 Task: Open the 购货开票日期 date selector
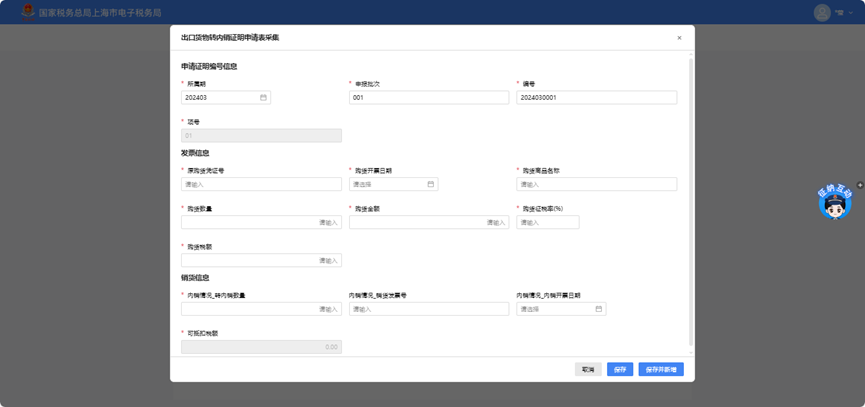[388, 185]
